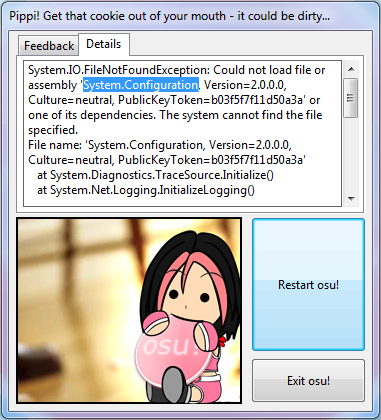Click the line 'at System.Diagnostics.TraceSource.Initialize()'
This screenshot has height=420, width=381.
coord(155,175)
